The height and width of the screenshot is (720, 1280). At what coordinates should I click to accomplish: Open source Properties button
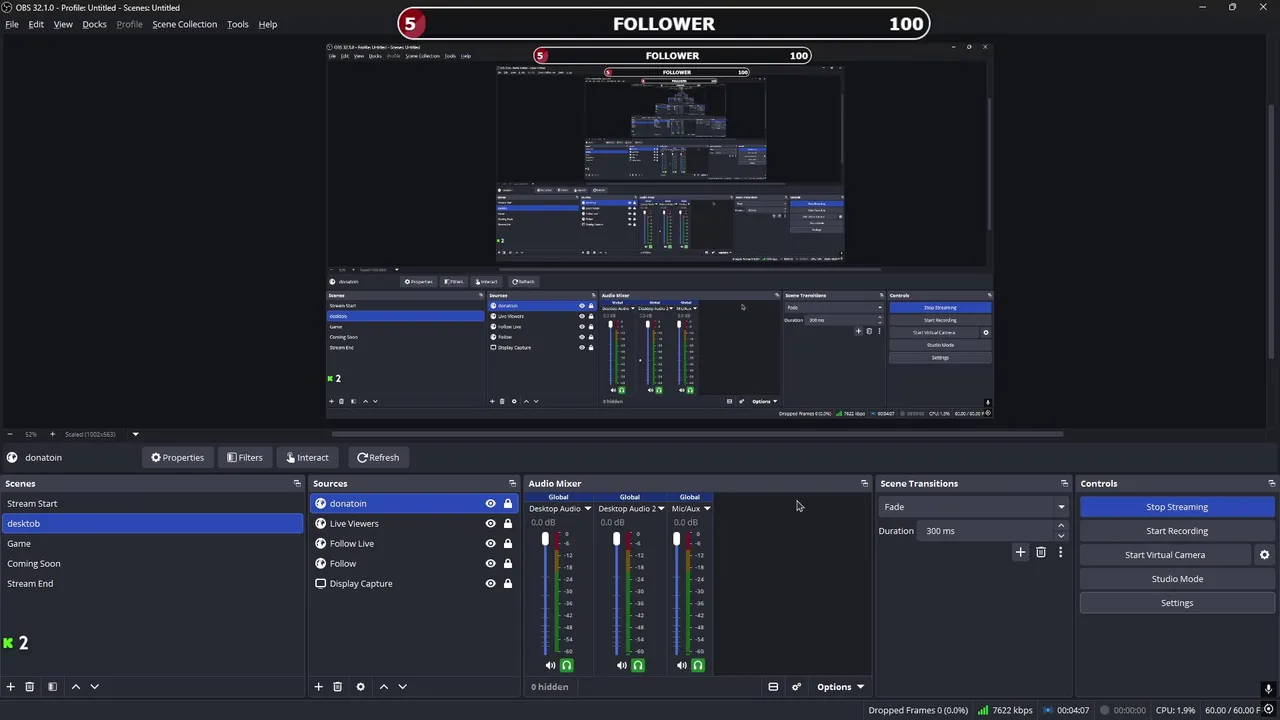click(x=177, y=458)
